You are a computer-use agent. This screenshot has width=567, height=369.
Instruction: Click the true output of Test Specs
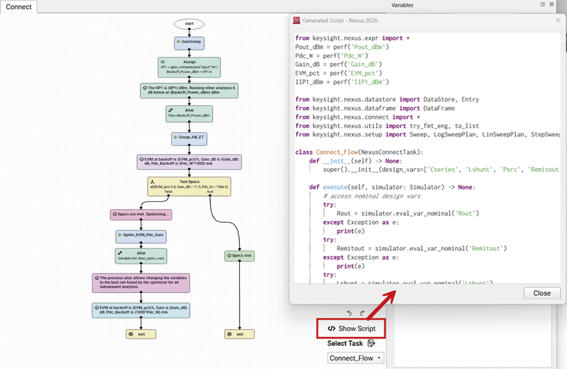point(210,192)
